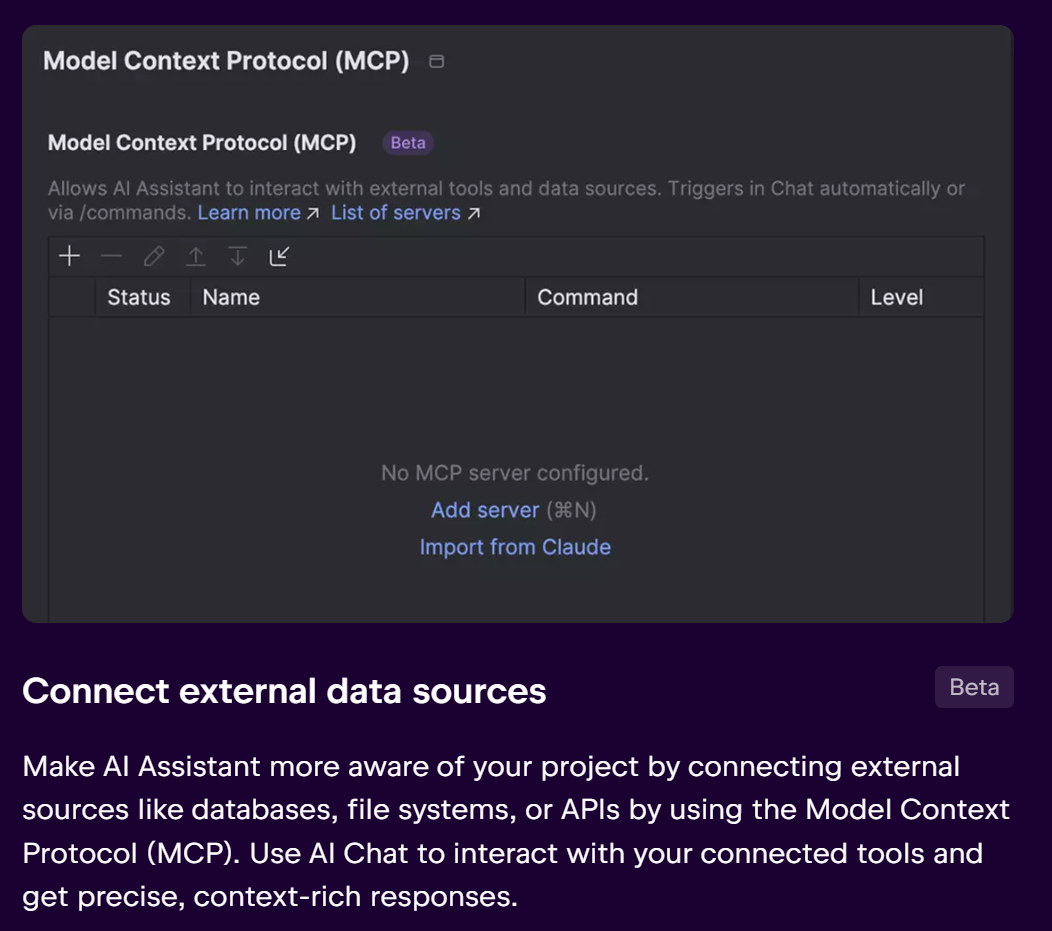The image size is (1052, 931).
Task: Click the minus remove server icon
Action: [x=111, y=256]
